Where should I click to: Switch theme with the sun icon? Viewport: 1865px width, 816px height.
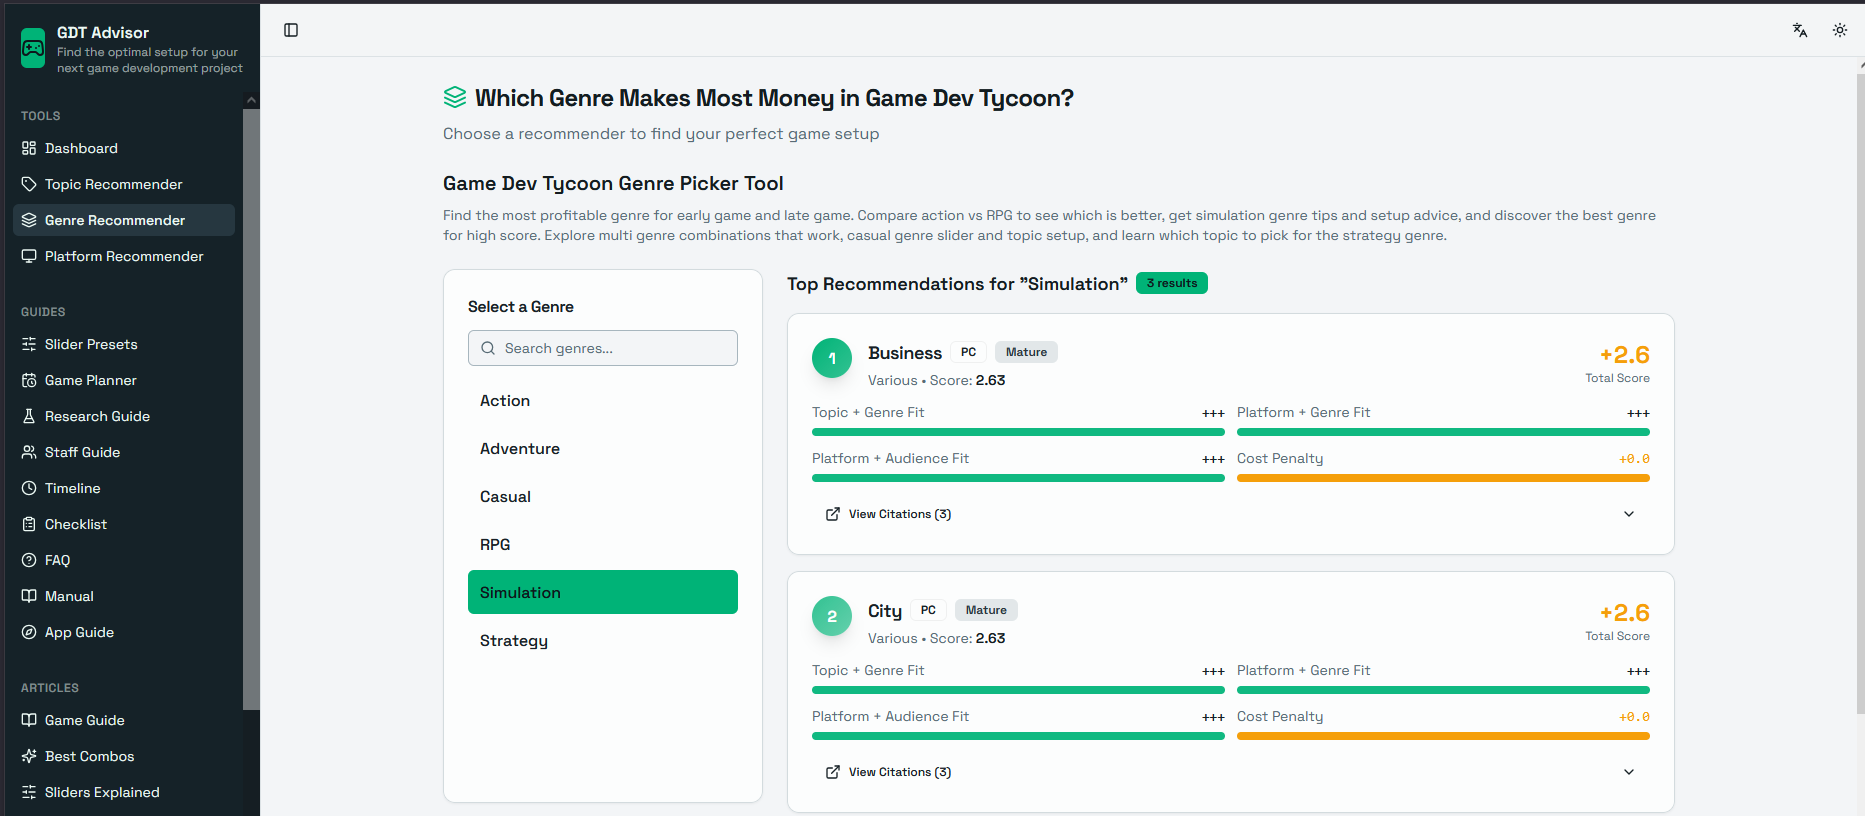pyautogui.click(x=1840, y=30)
